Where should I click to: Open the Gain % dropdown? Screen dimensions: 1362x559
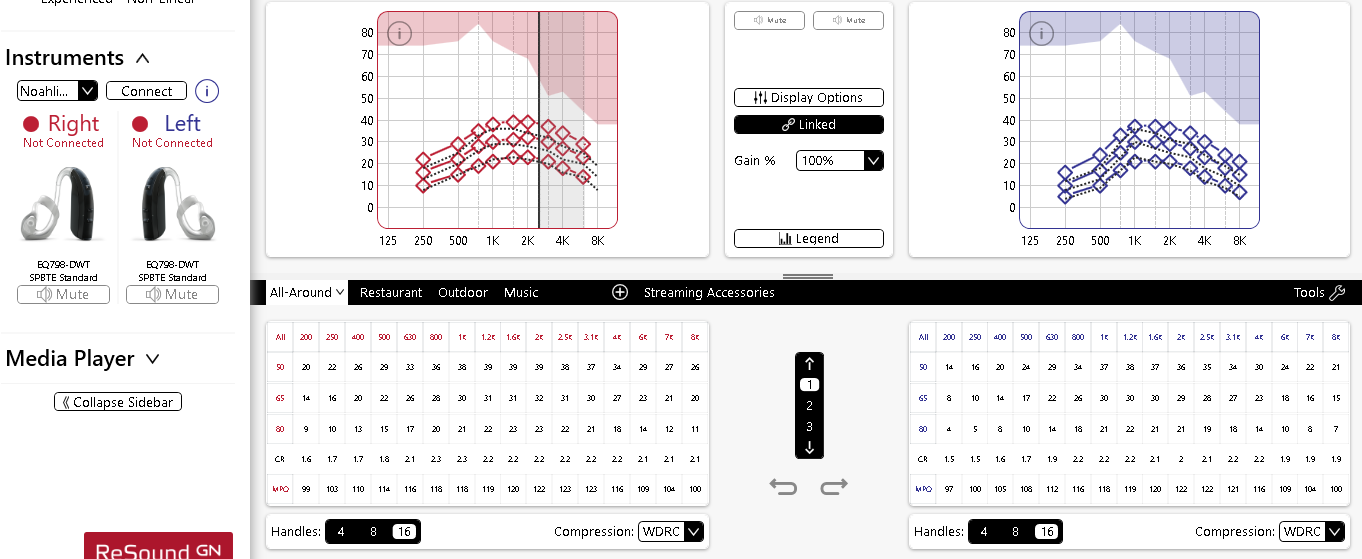click(839, 160)
